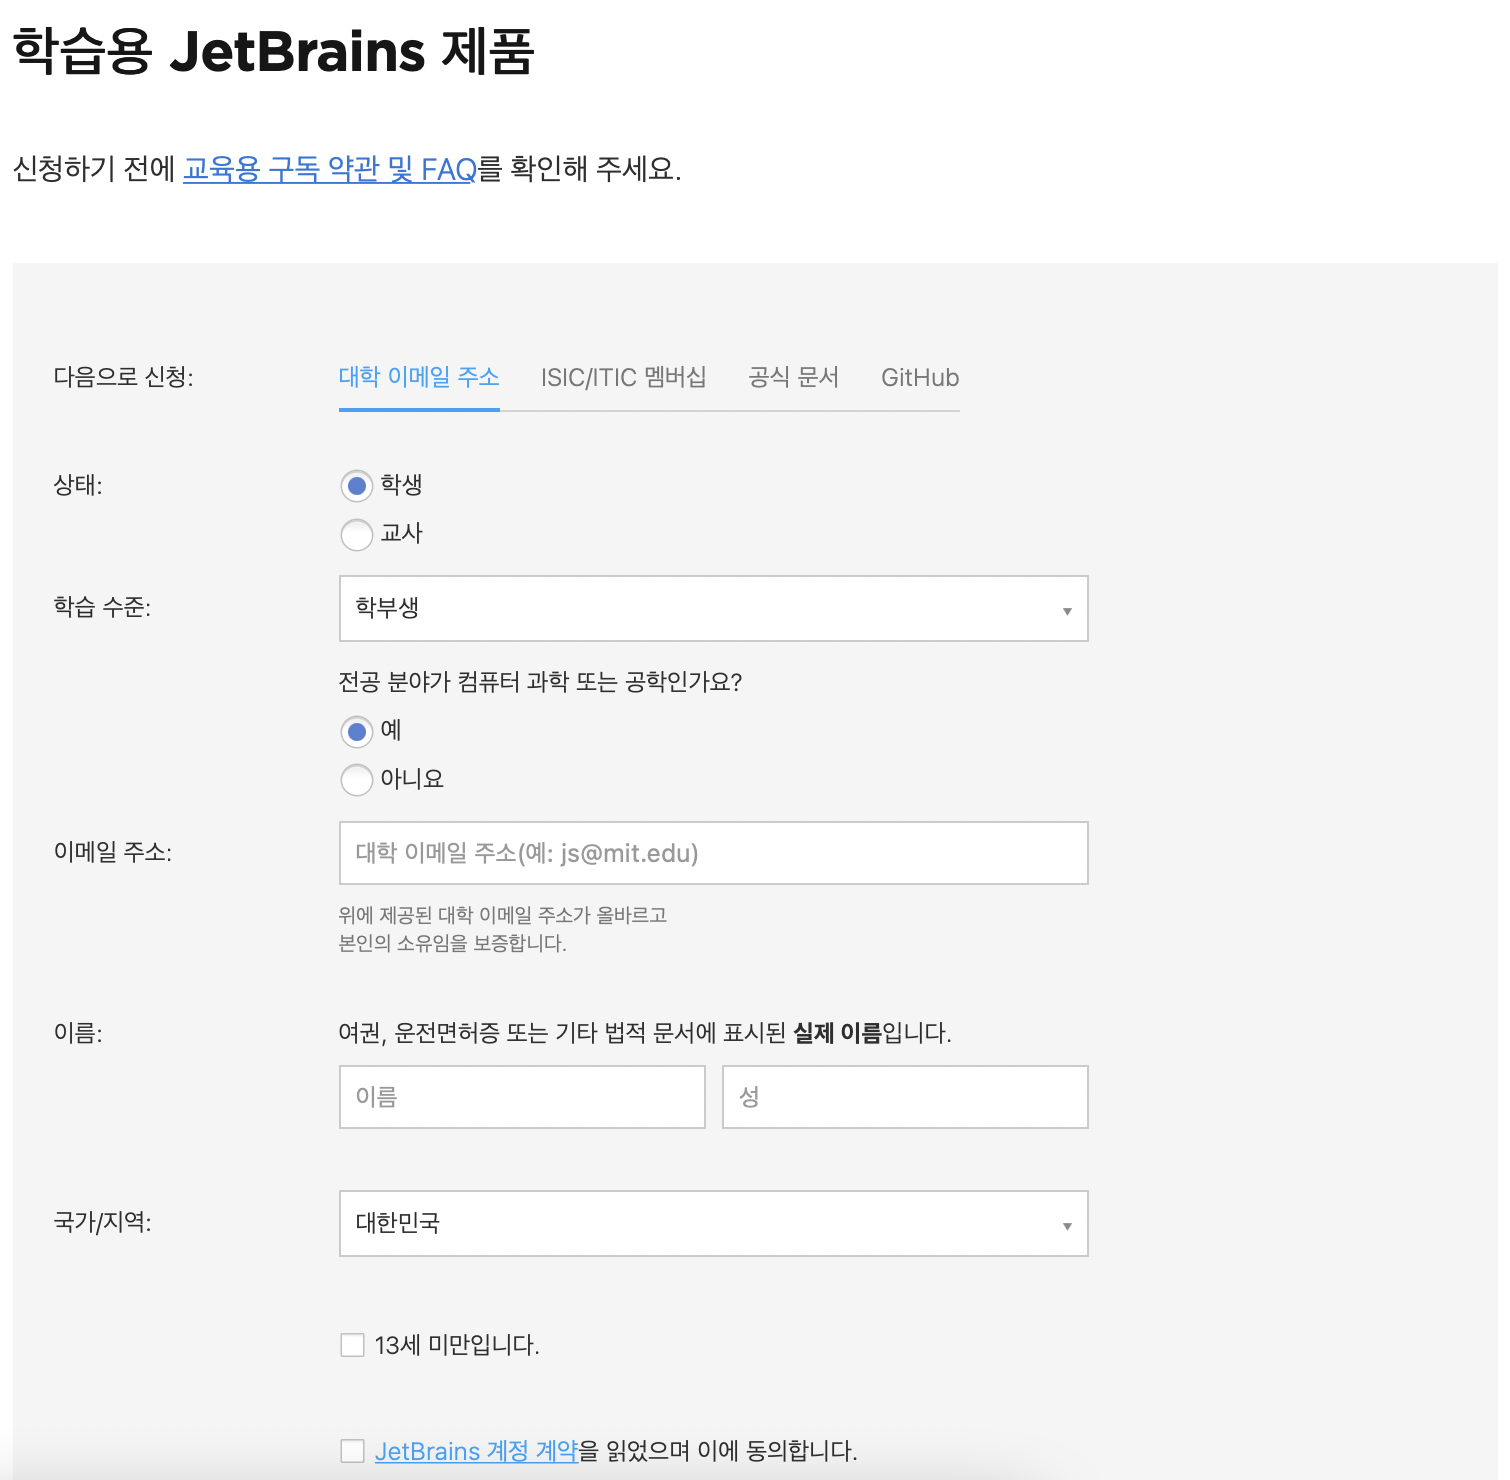
Task: Click the 상태: label
Action: (x=78, y=485)
